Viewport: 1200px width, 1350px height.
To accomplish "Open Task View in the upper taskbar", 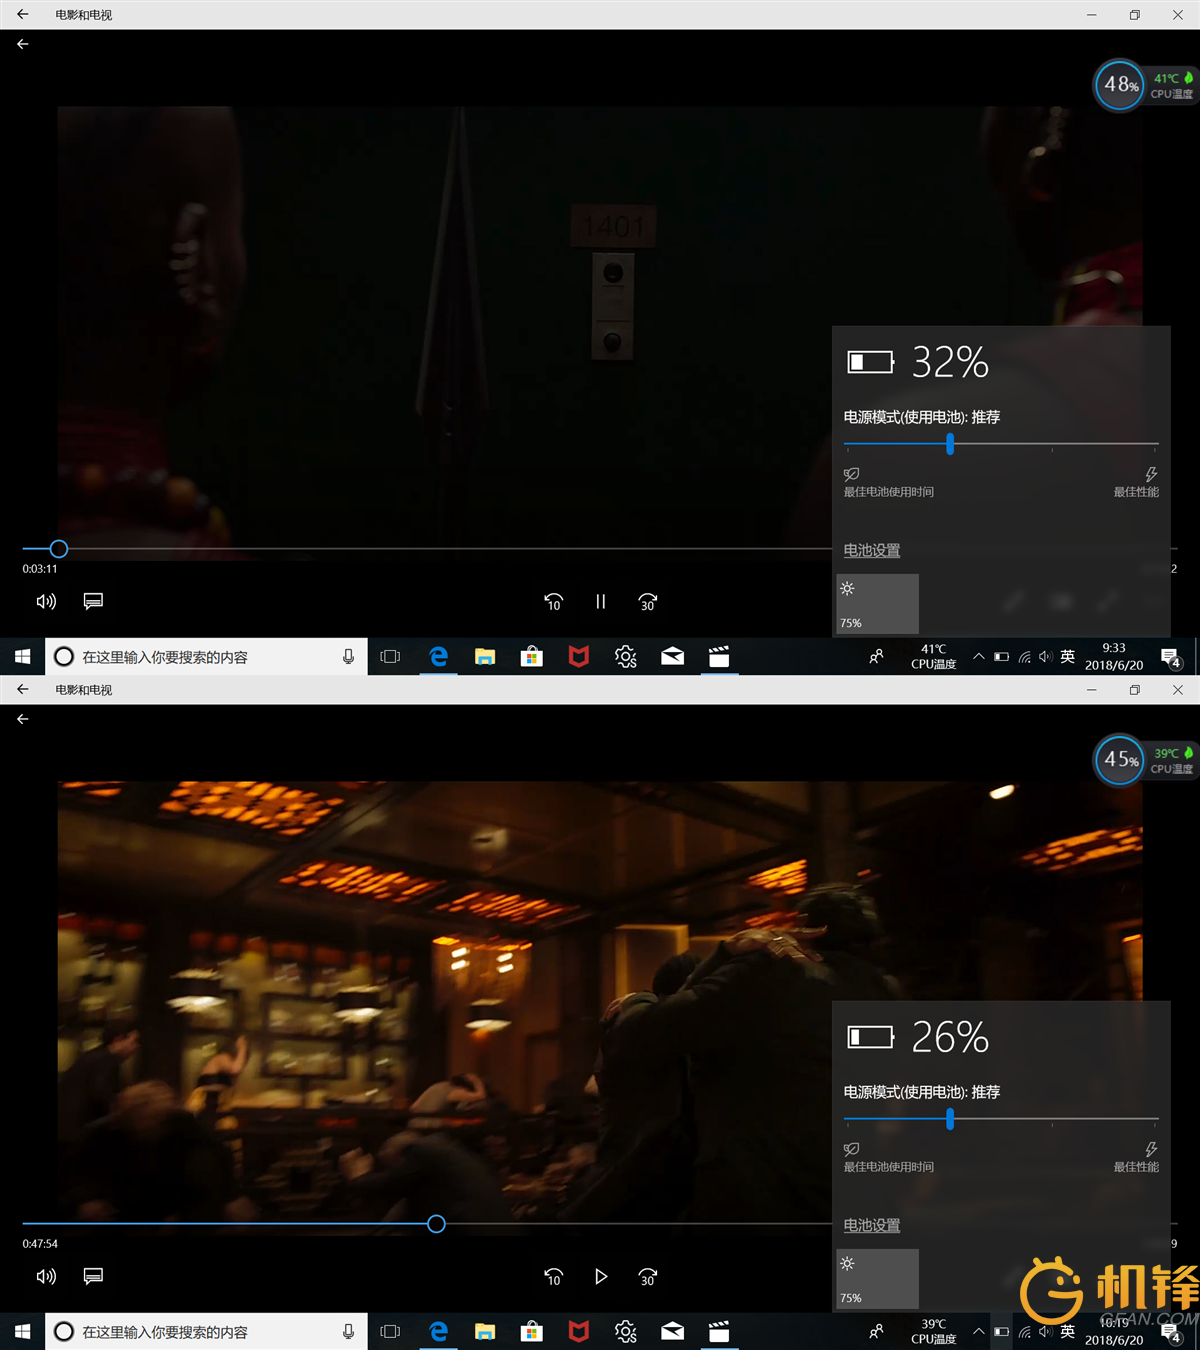I will pos(390,657).
